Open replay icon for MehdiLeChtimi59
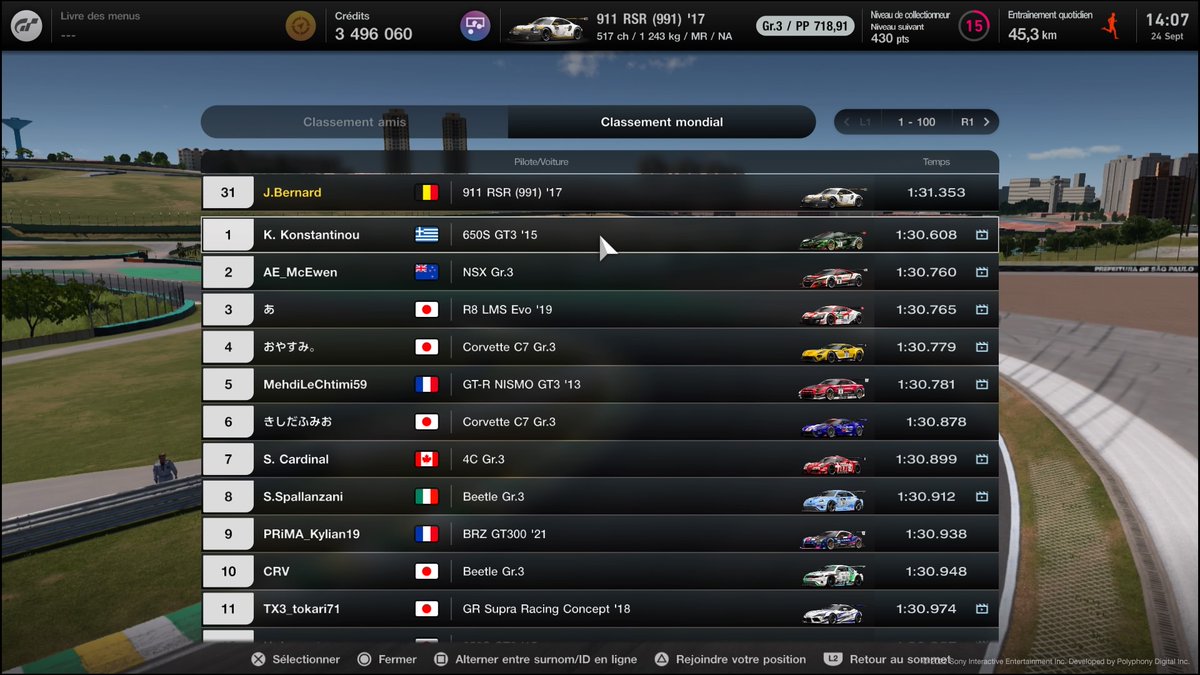The width and height of the screenshot is (1200, 675). coord(982,385)
